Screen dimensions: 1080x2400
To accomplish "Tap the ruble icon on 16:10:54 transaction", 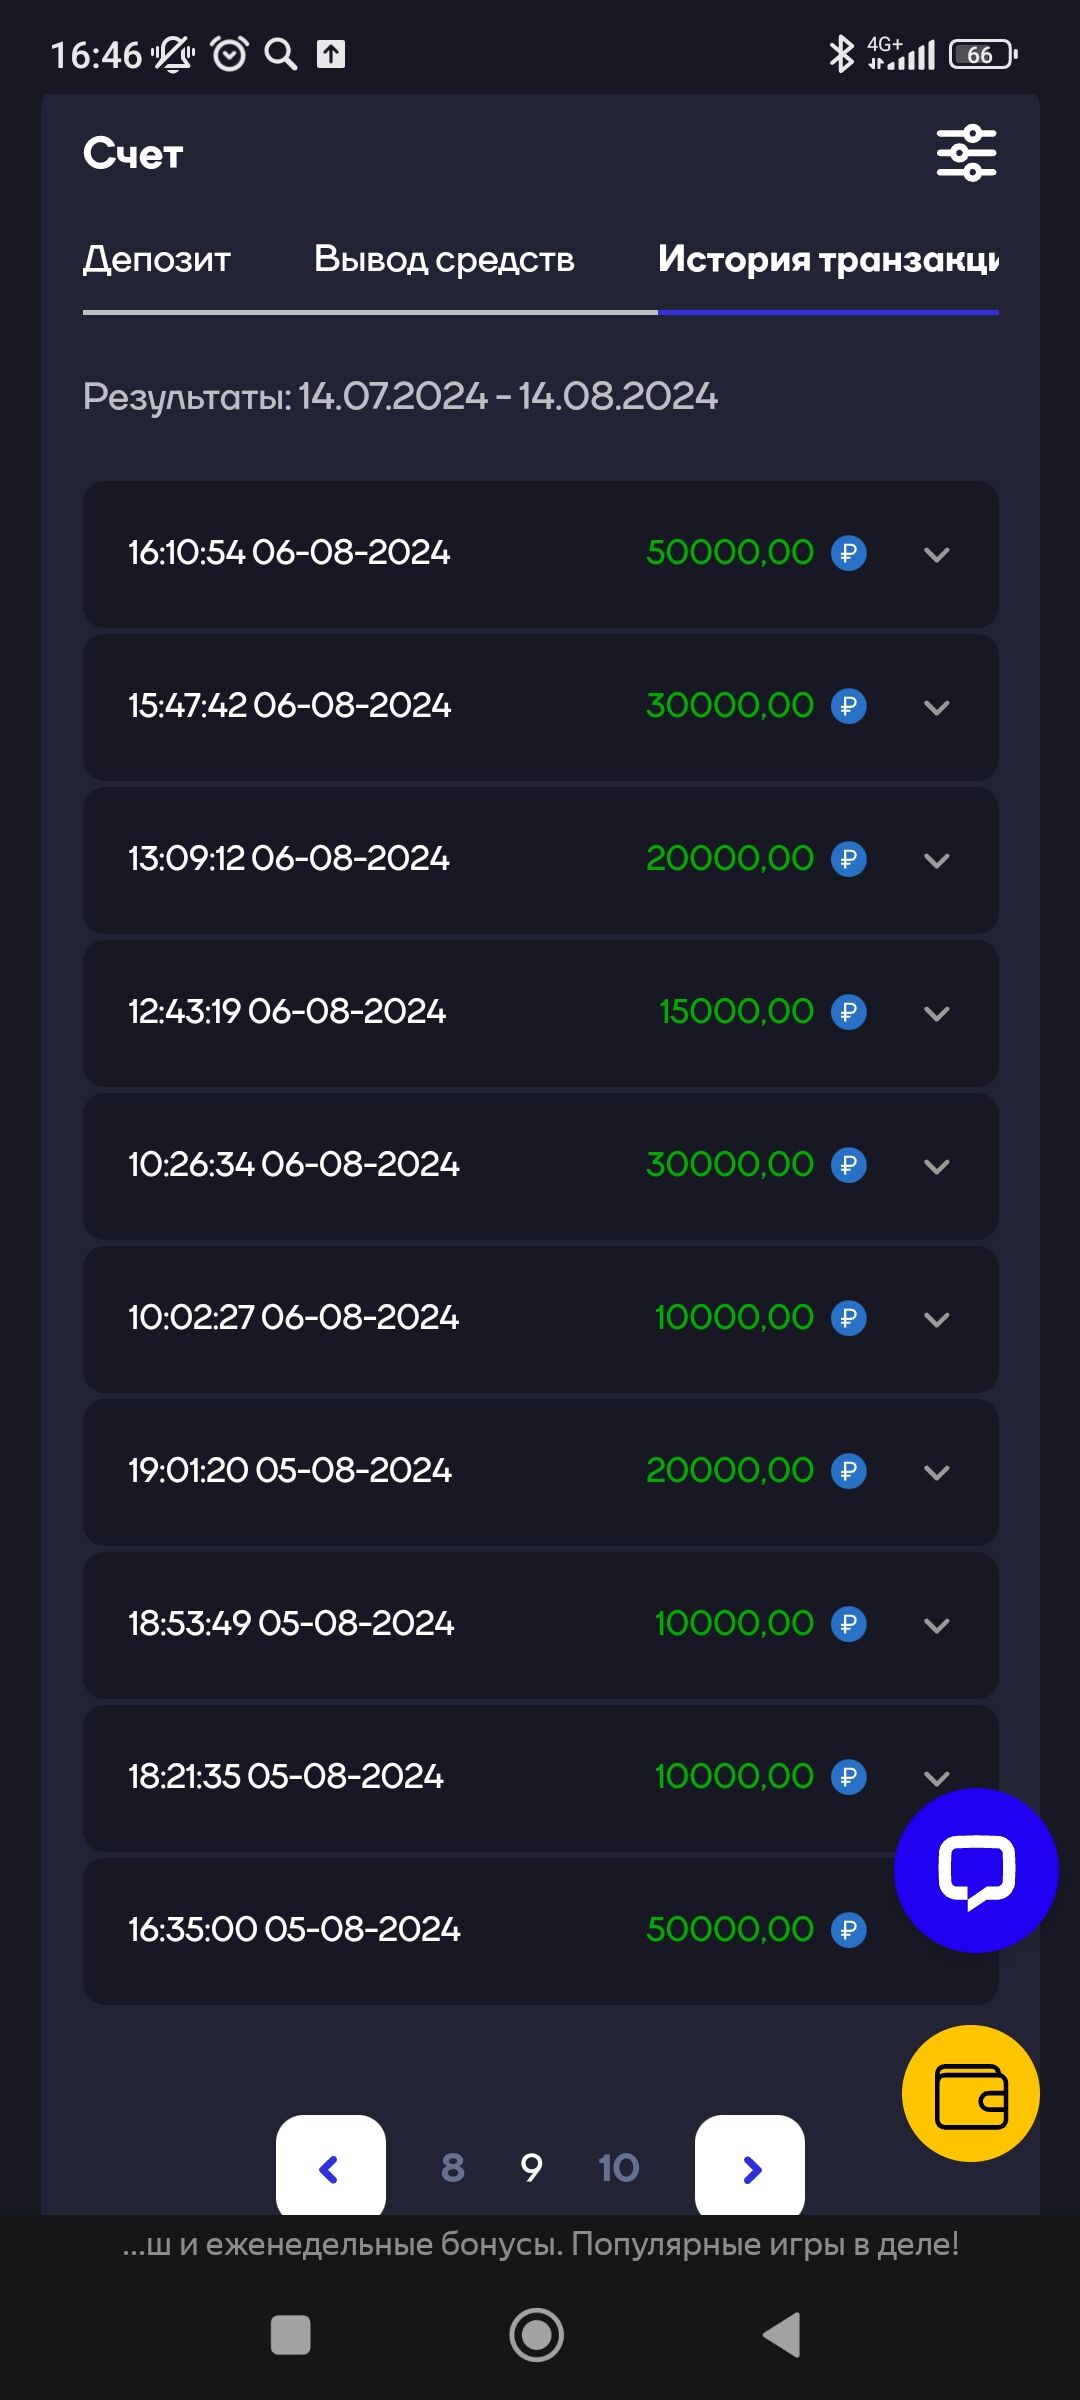I will (849, 553).
